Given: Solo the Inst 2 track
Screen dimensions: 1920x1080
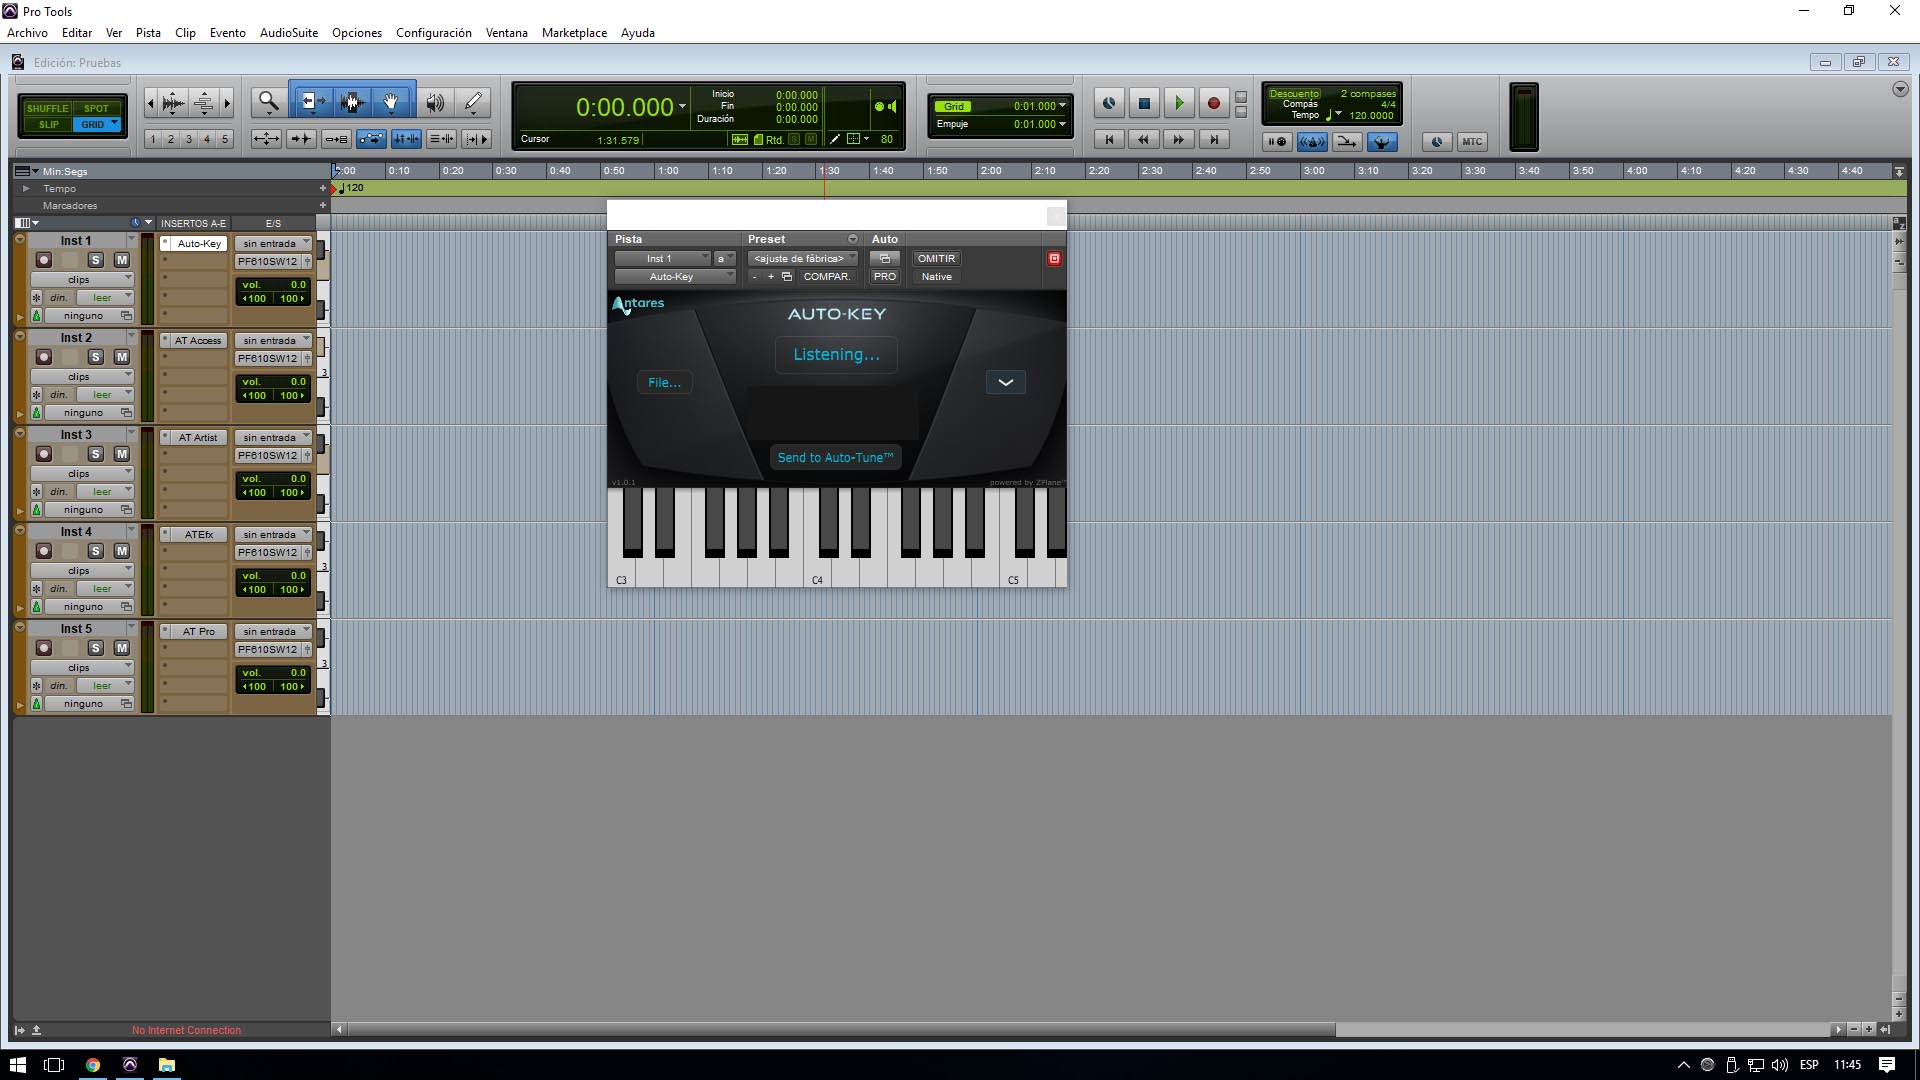Looking at the screenshot, I should point(96,356).
